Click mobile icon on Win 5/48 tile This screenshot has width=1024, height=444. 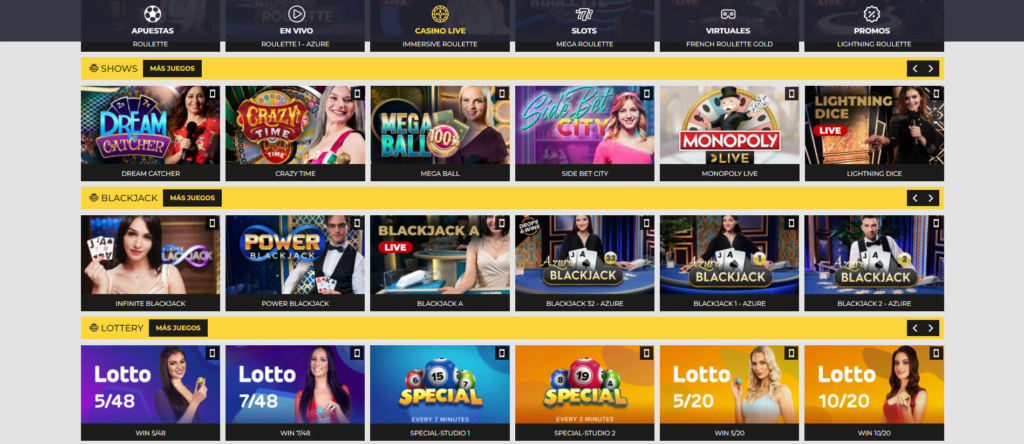click(x=212, y=353)
